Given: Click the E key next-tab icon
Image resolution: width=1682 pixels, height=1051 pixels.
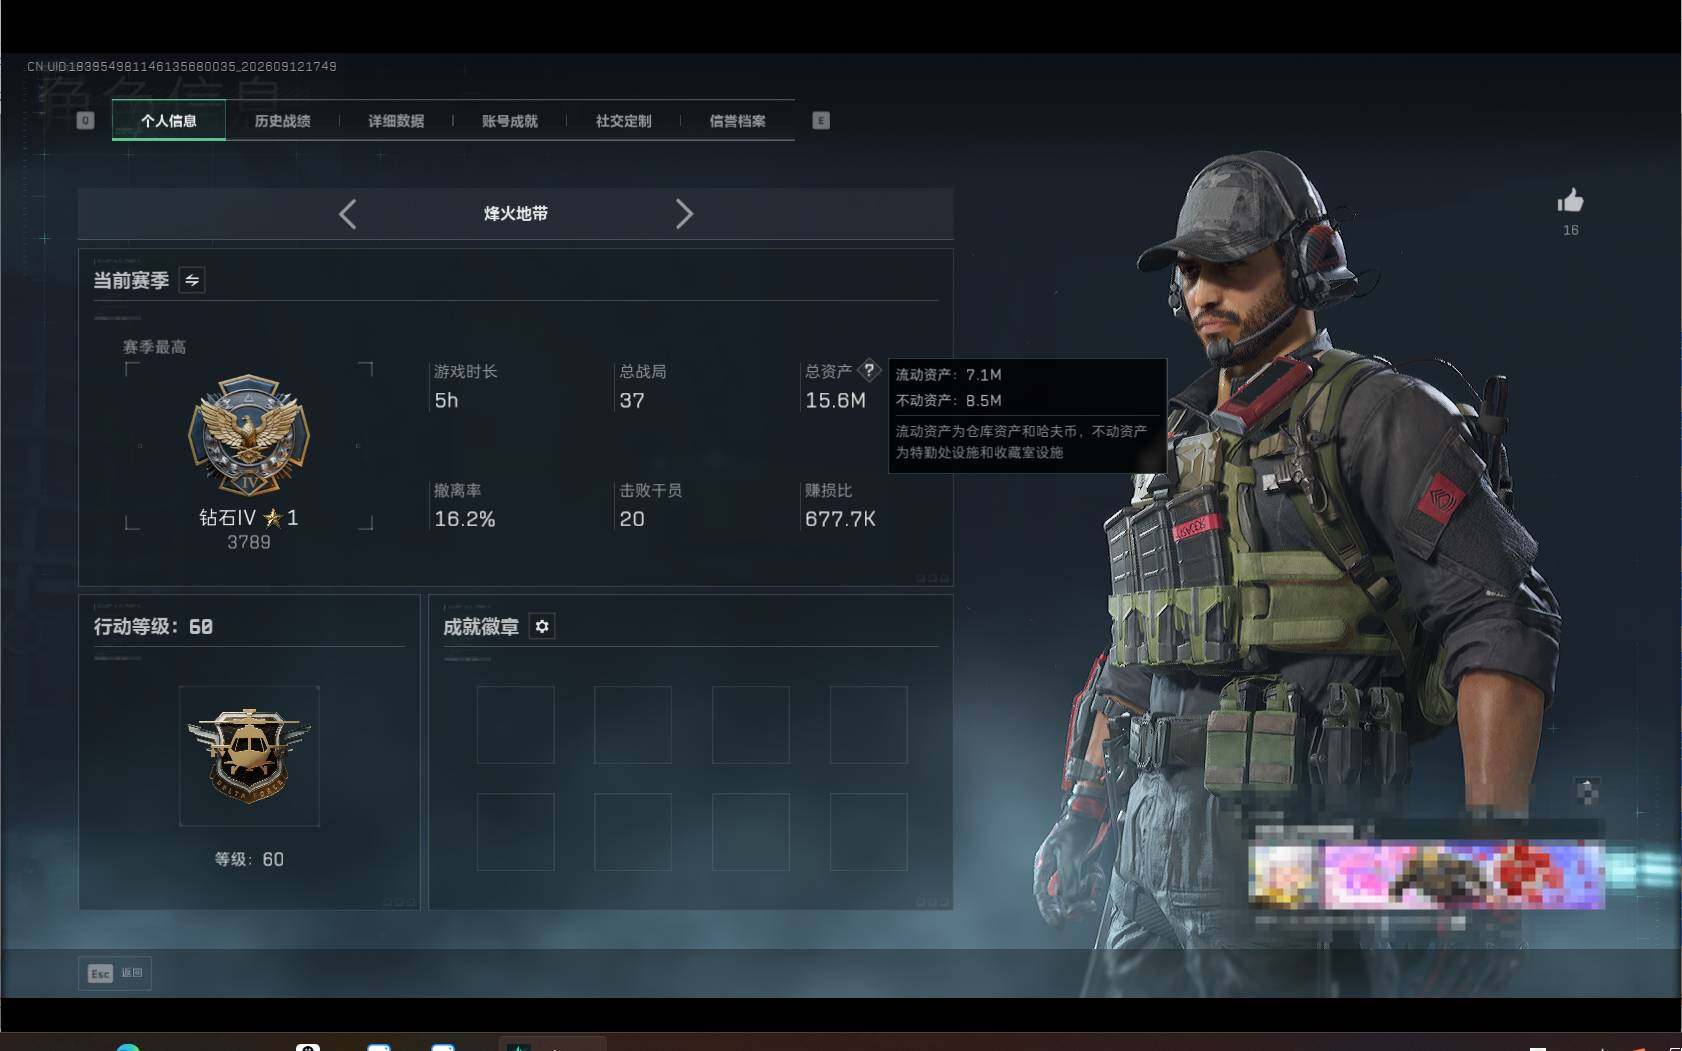Looking at the screenshot, I should click(821, 121).
